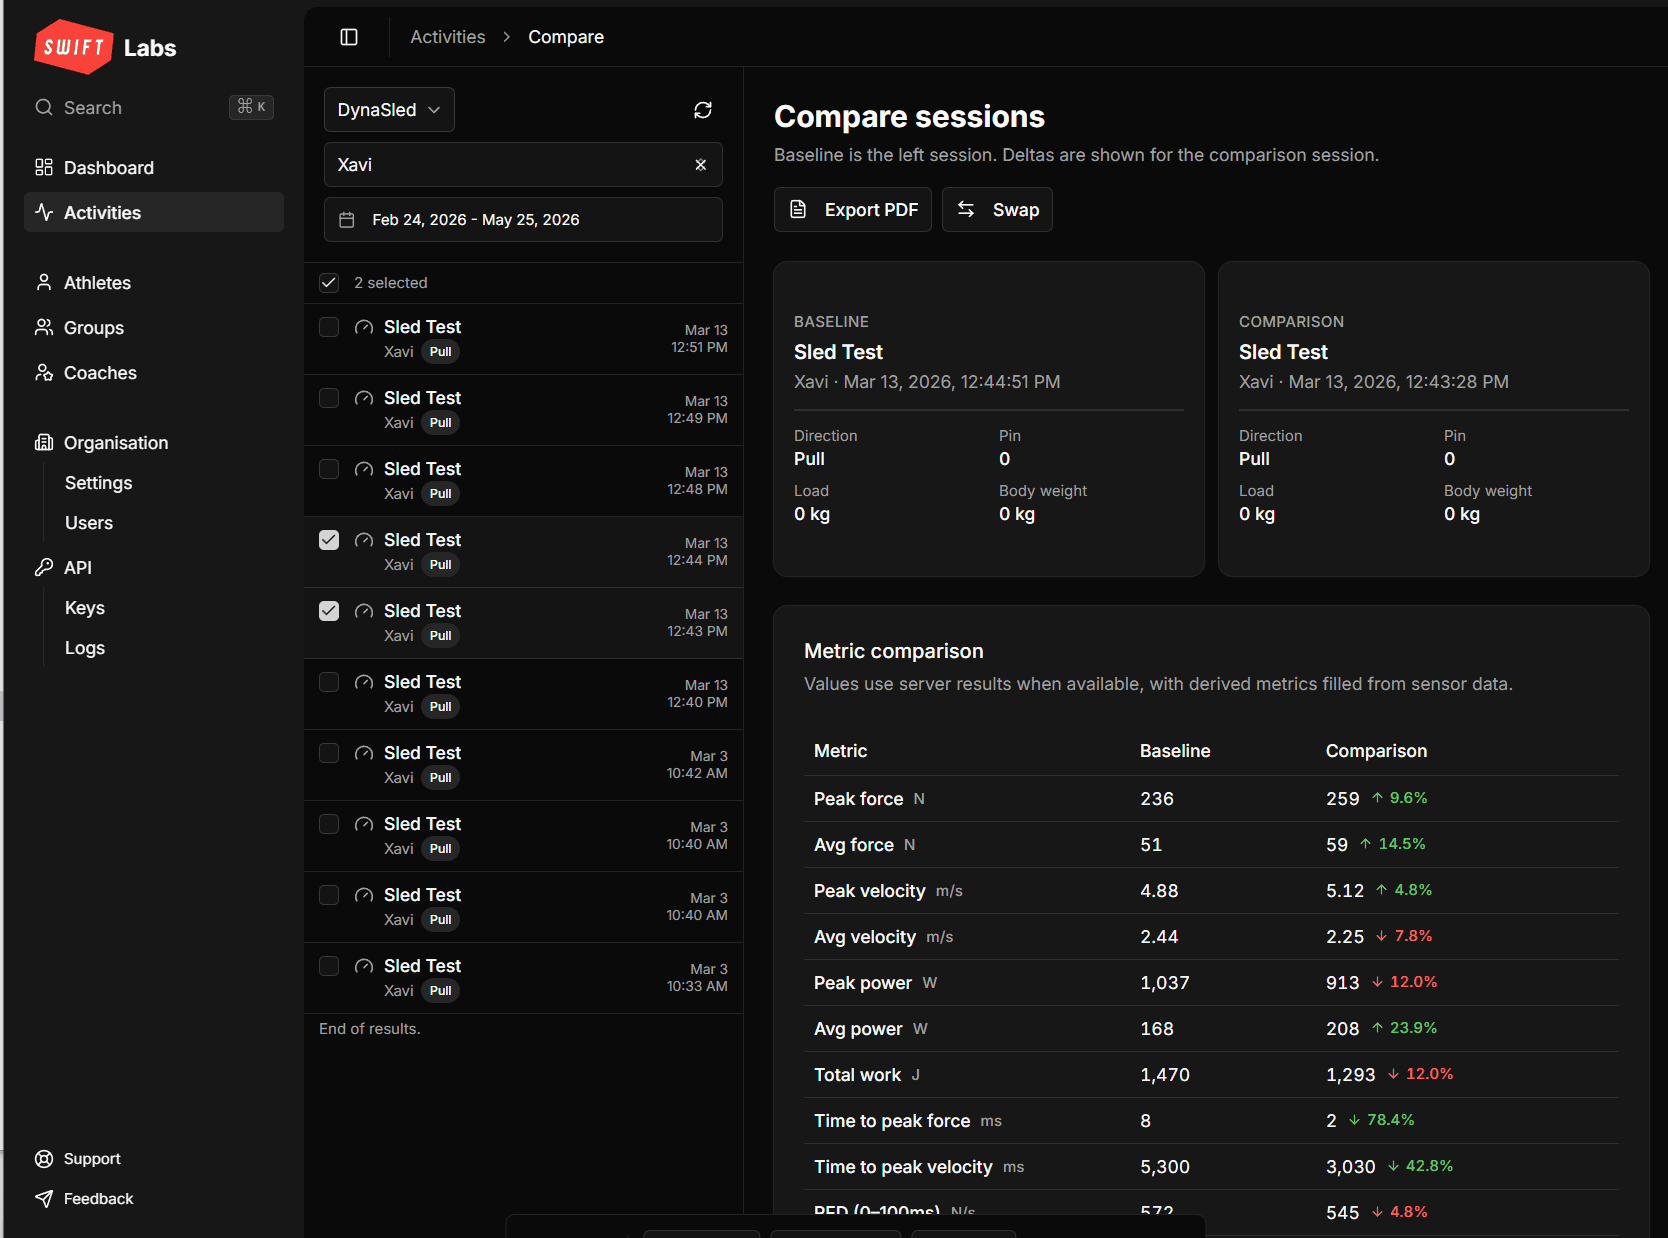The width and height of the screenshot is (1668, 1238).
Task: Open Organisation Settings
Action: pyautogui.click(x=98, y=483)
